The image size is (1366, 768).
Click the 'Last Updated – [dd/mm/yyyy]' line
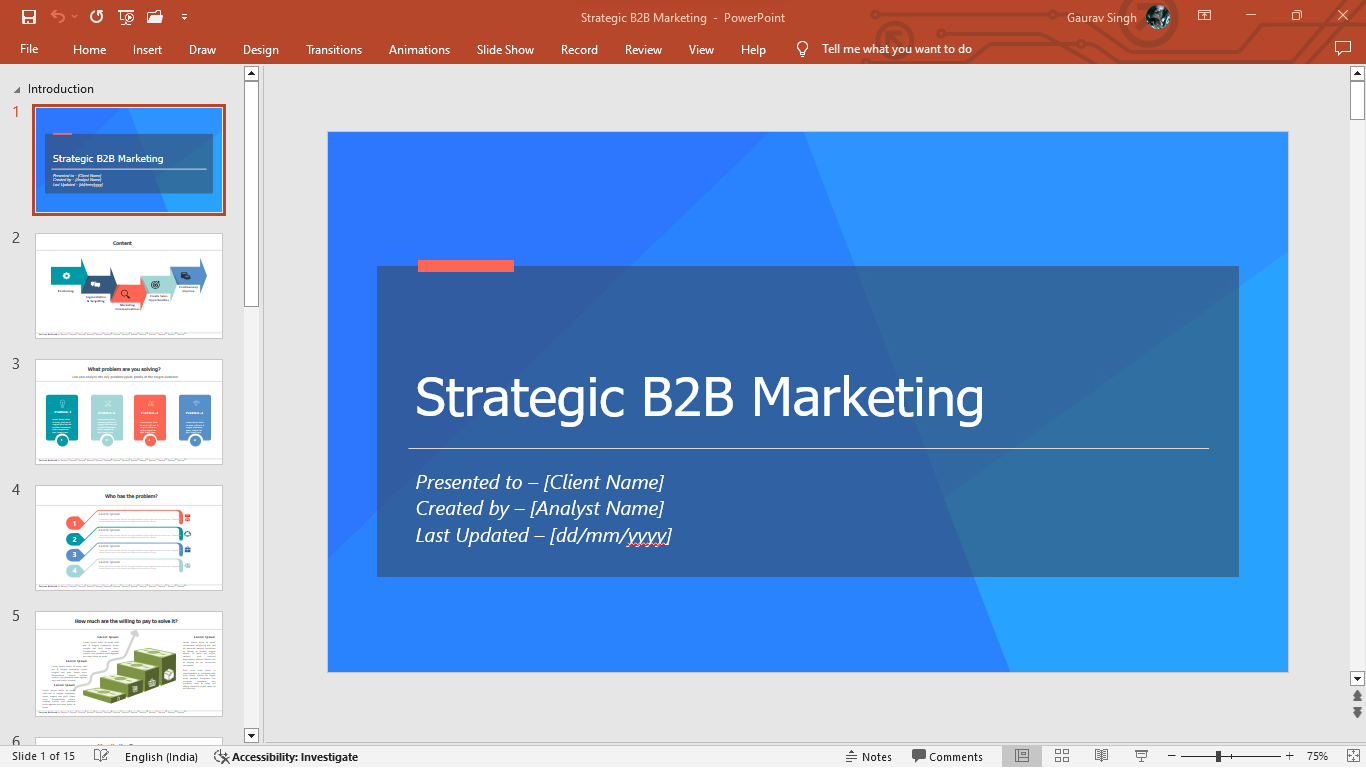coord(544,535)
